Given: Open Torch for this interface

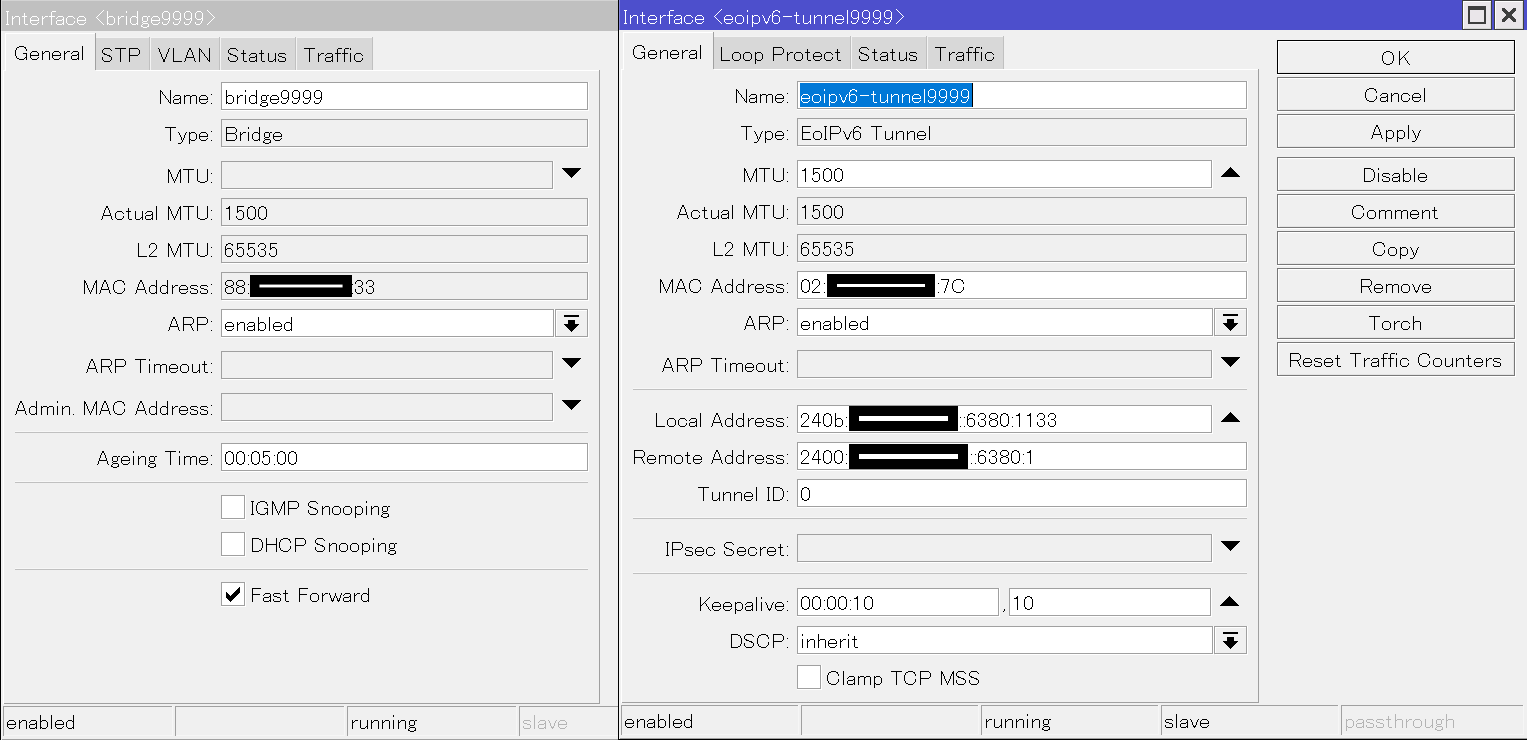Looking at the screenshot, I should 1394,322.
